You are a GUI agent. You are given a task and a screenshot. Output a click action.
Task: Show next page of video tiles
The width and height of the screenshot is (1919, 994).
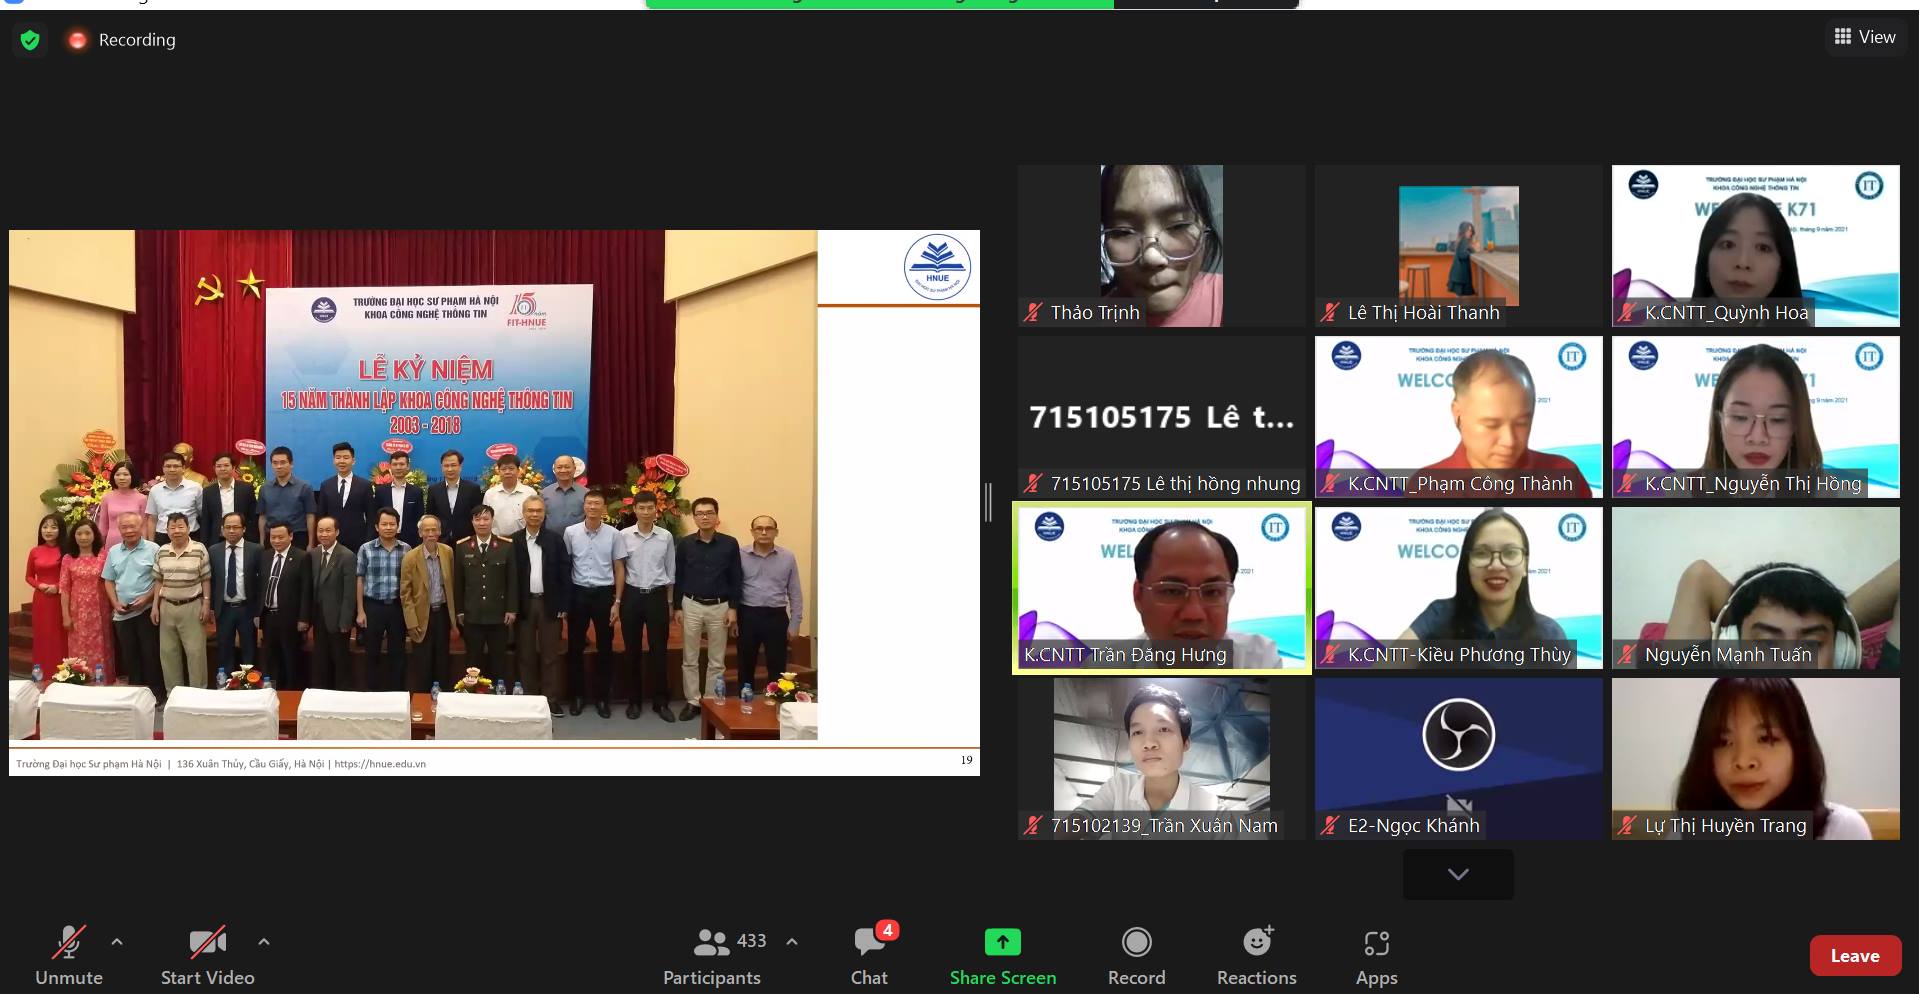coord(1458,874)
